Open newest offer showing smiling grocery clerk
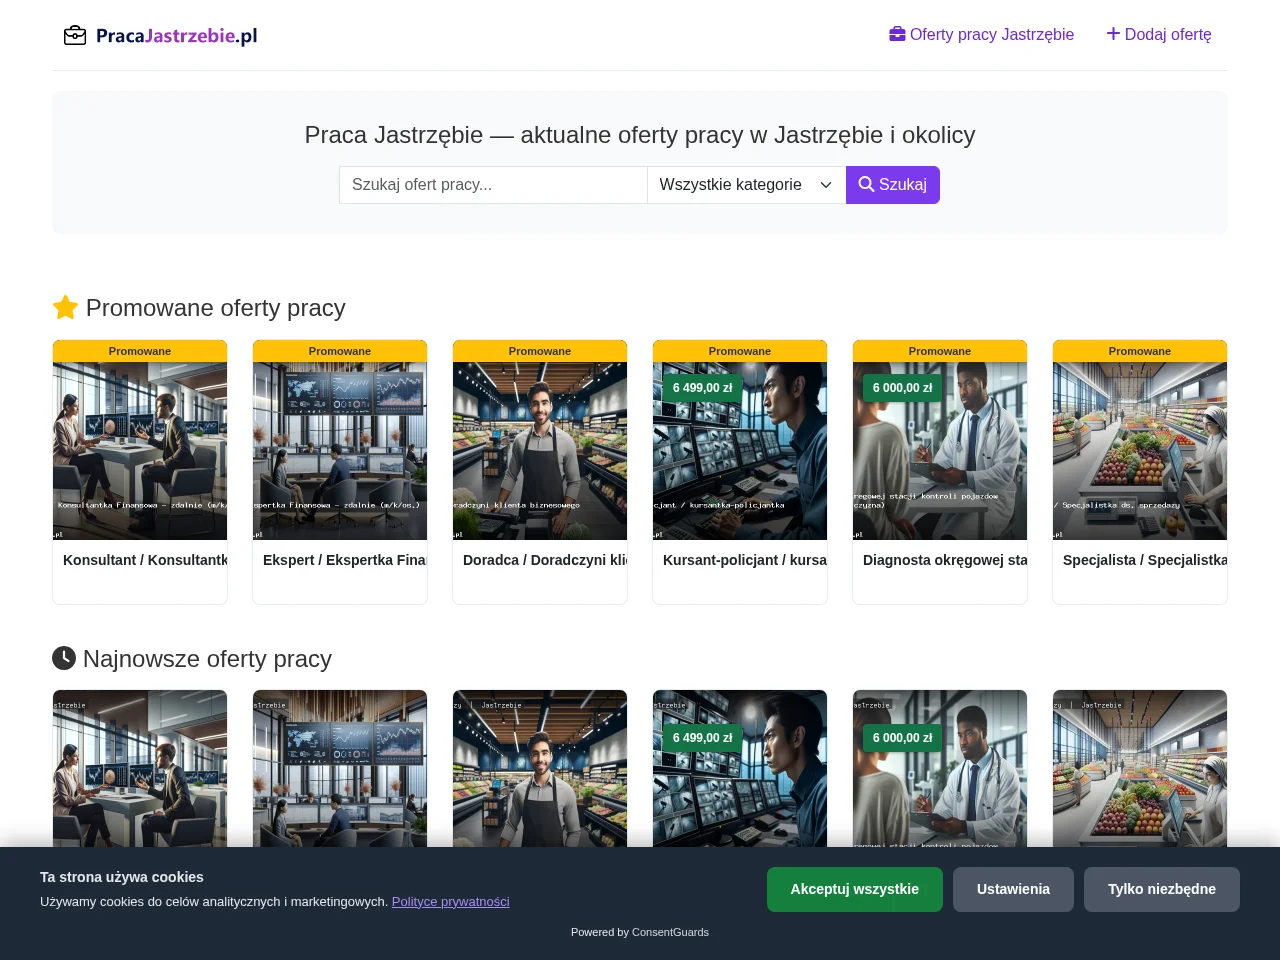Image resolution: width=1280 pixels, height=960 pixels. 540,768
